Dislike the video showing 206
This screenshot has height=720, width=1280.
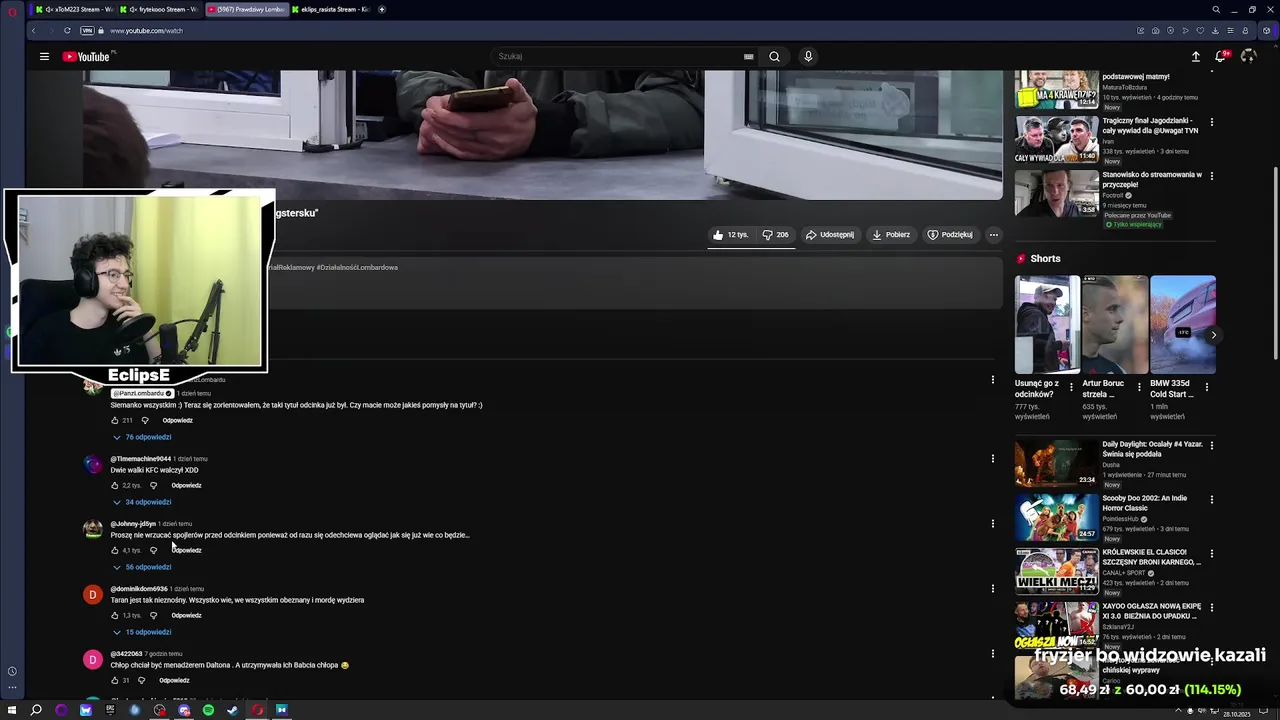click(776, 235)
